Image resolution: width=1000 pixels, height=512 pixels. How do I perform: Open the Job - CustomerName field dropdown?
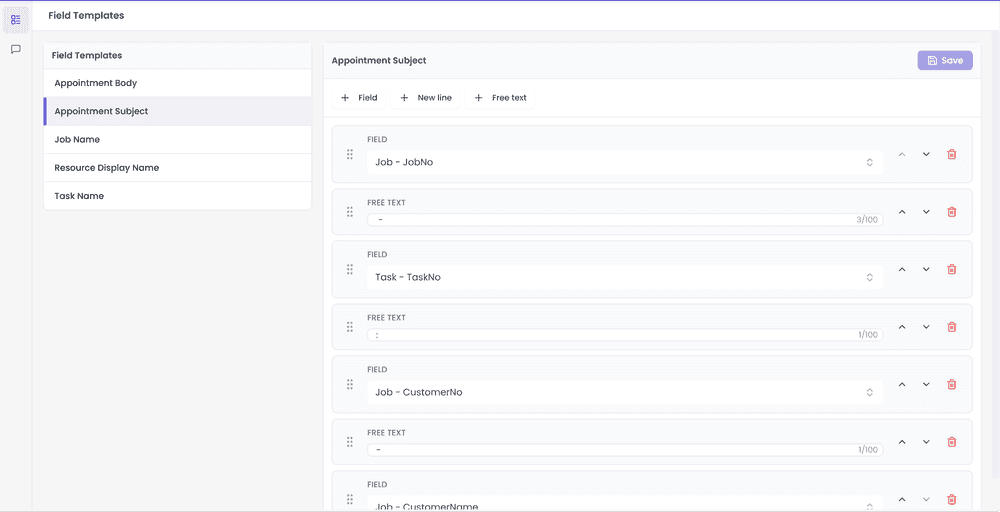[x=625, y=504]
